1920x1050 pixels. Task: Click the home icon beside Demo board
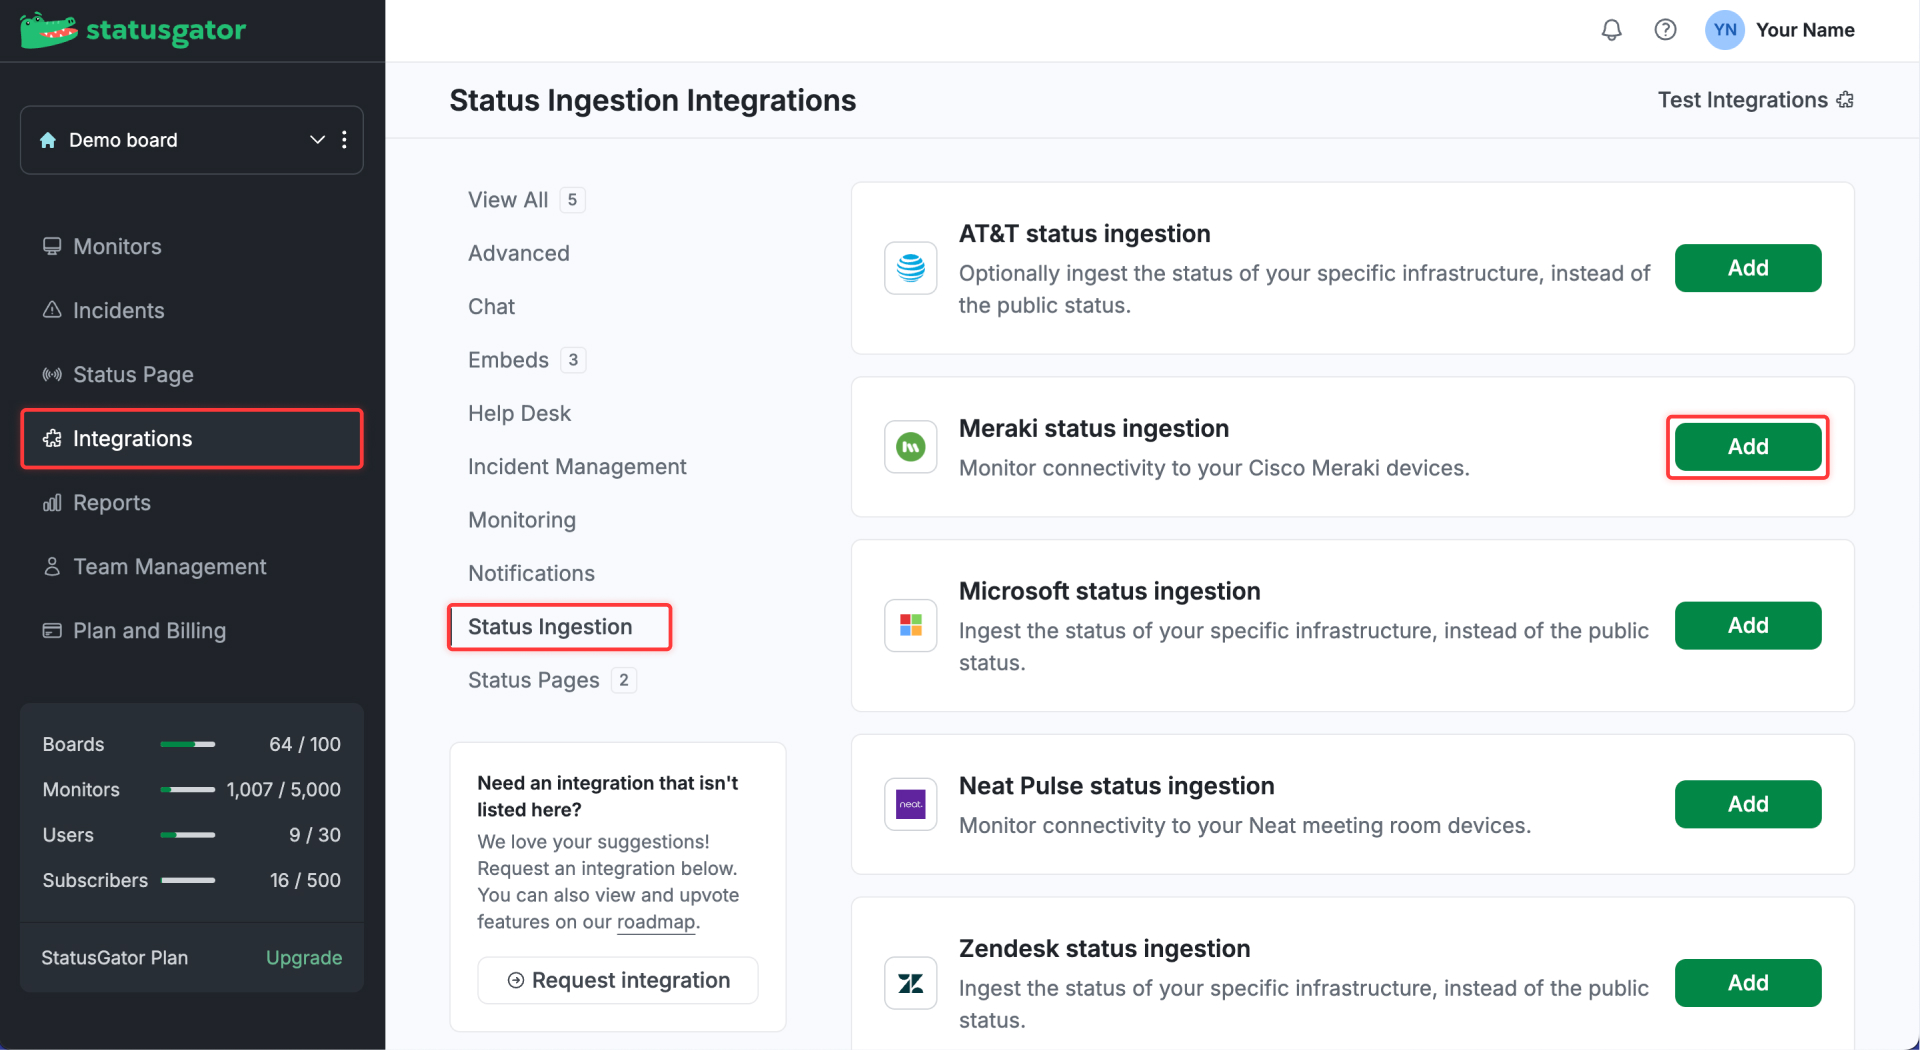click(48, 140)
